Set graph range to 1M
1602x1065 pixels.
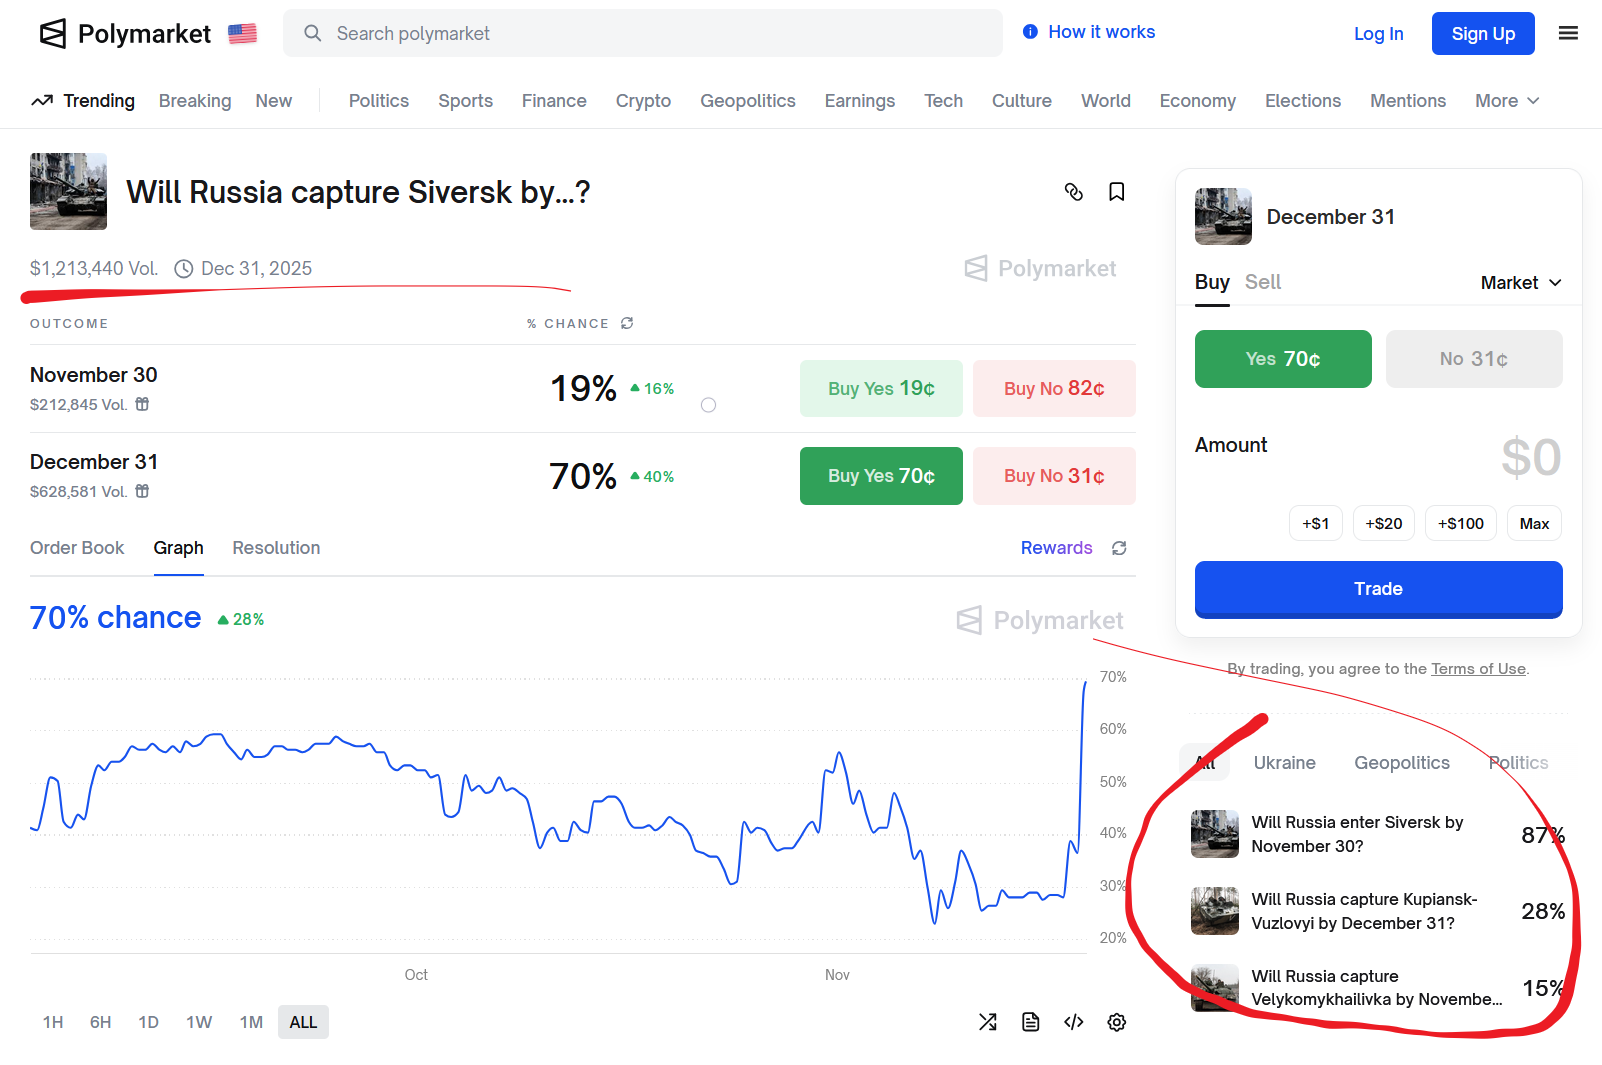point(251,1022)
